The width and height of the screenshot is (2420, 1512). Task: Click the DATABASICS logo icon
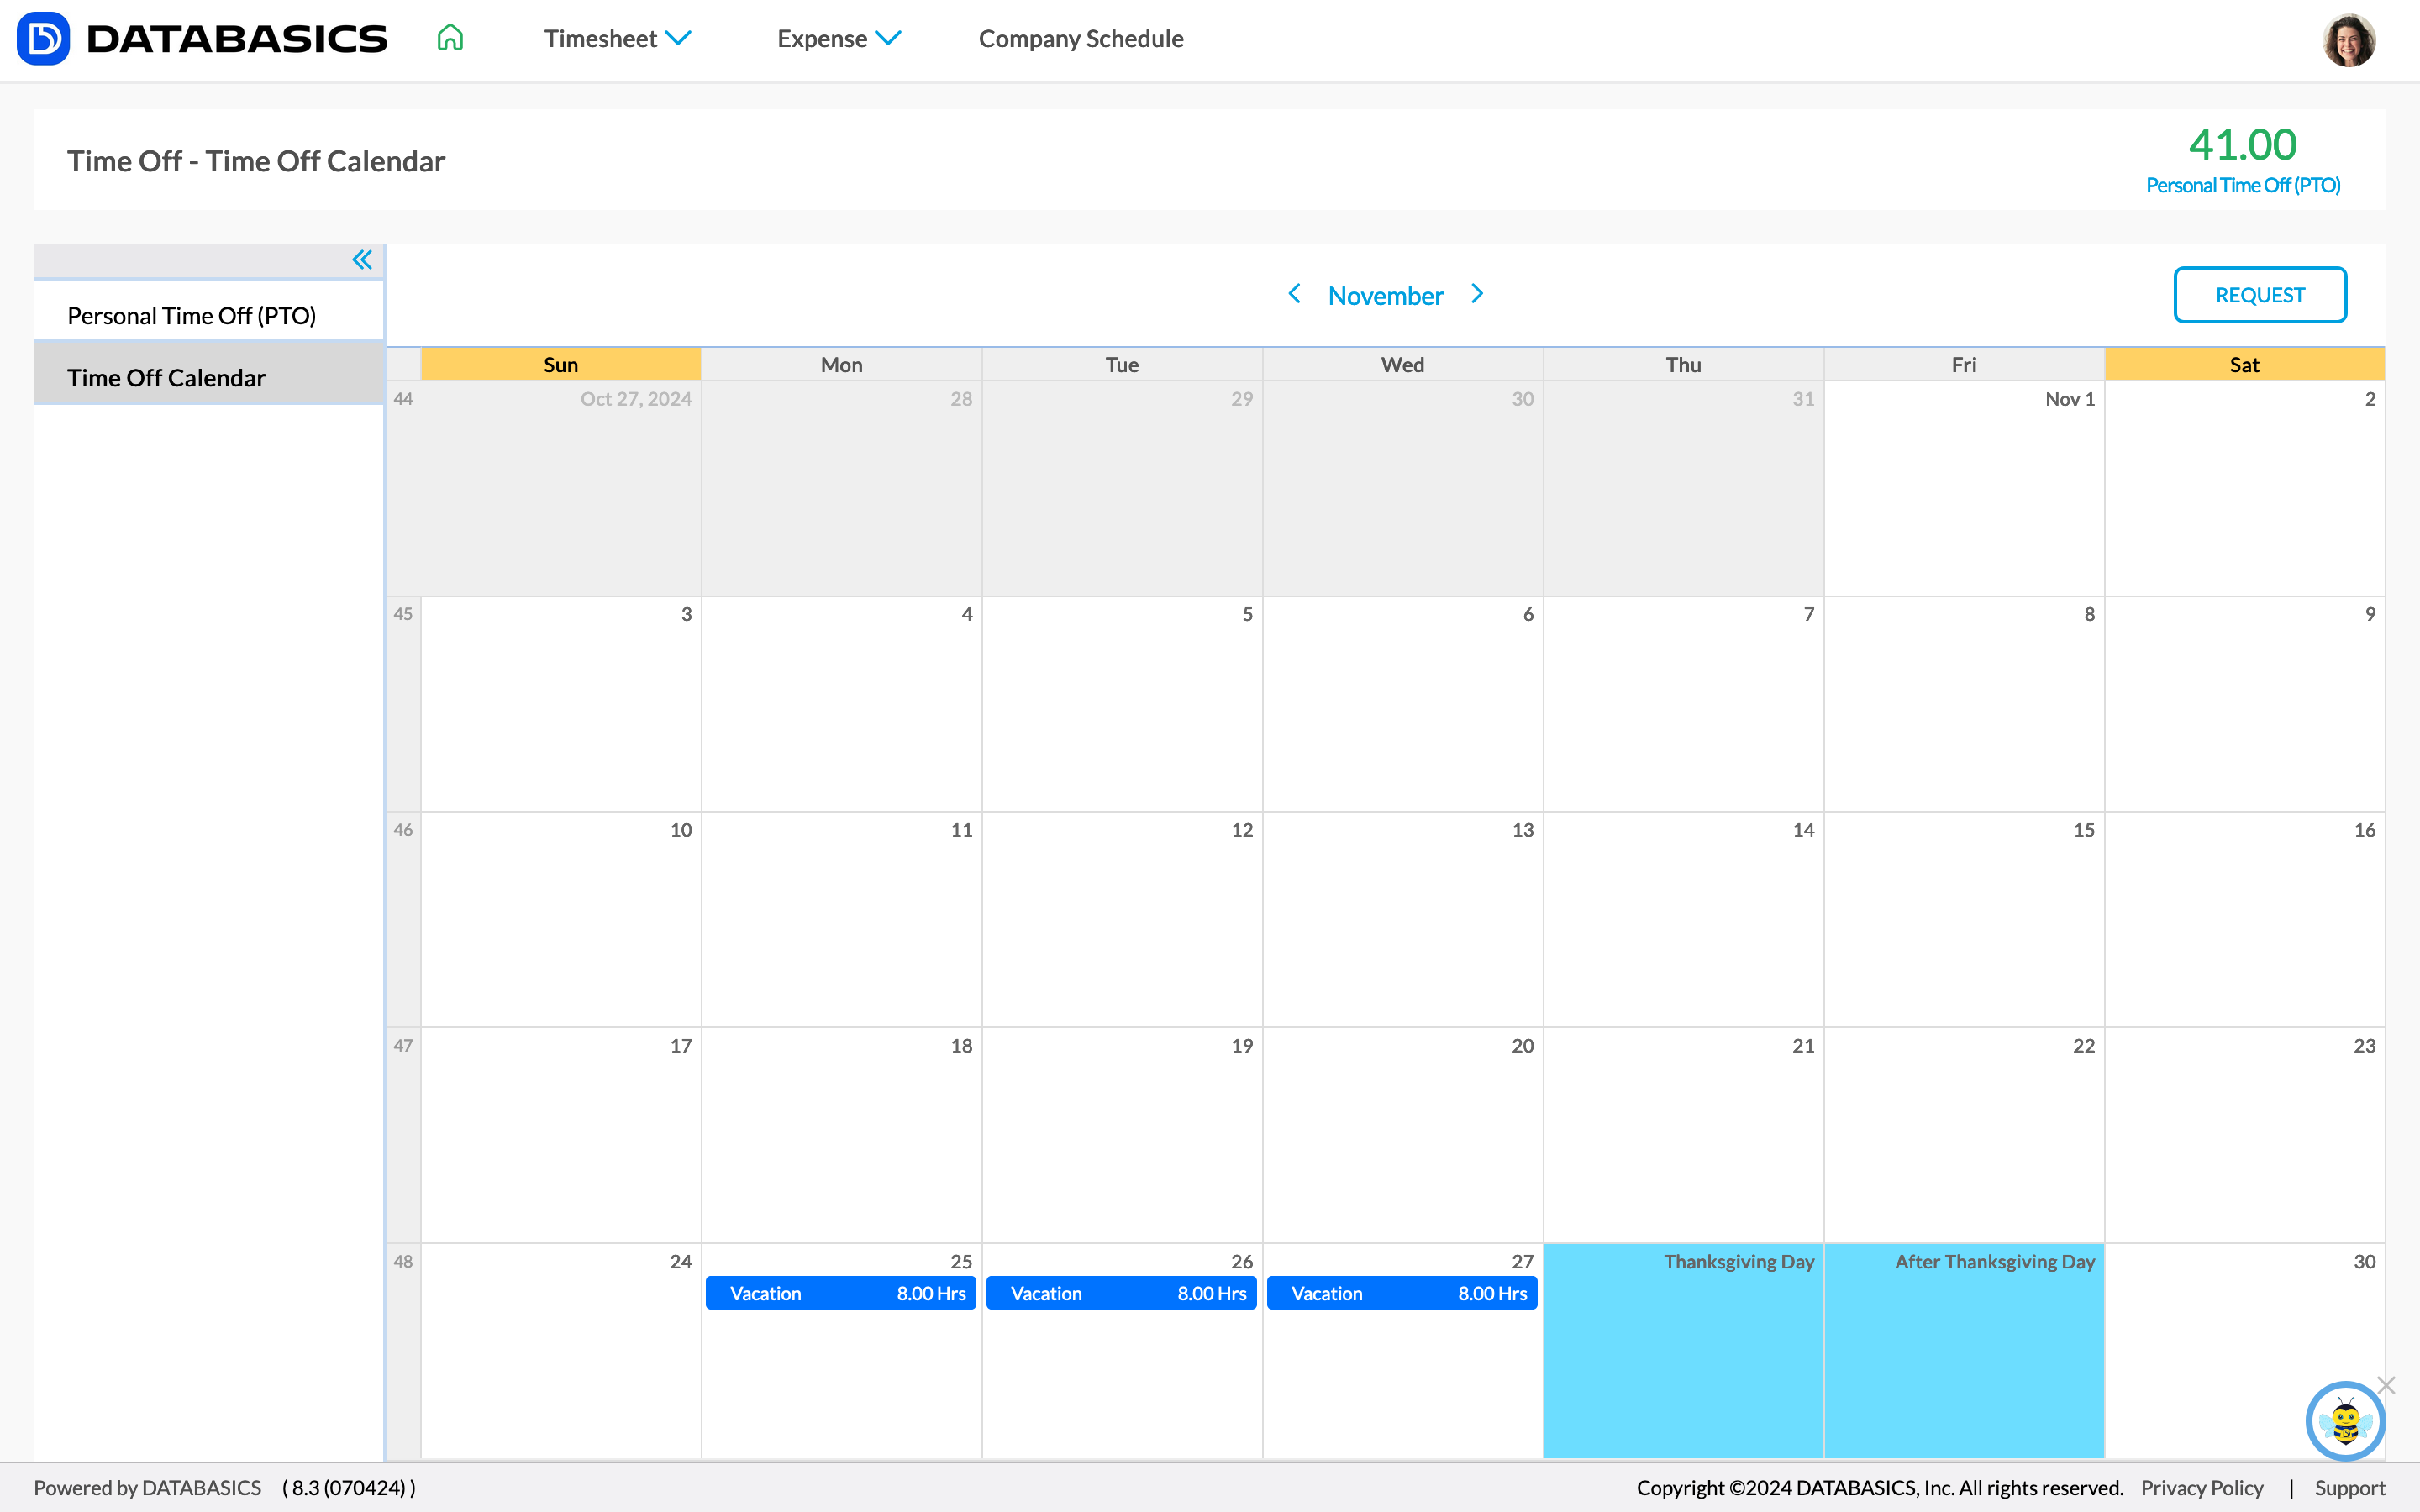43,39
